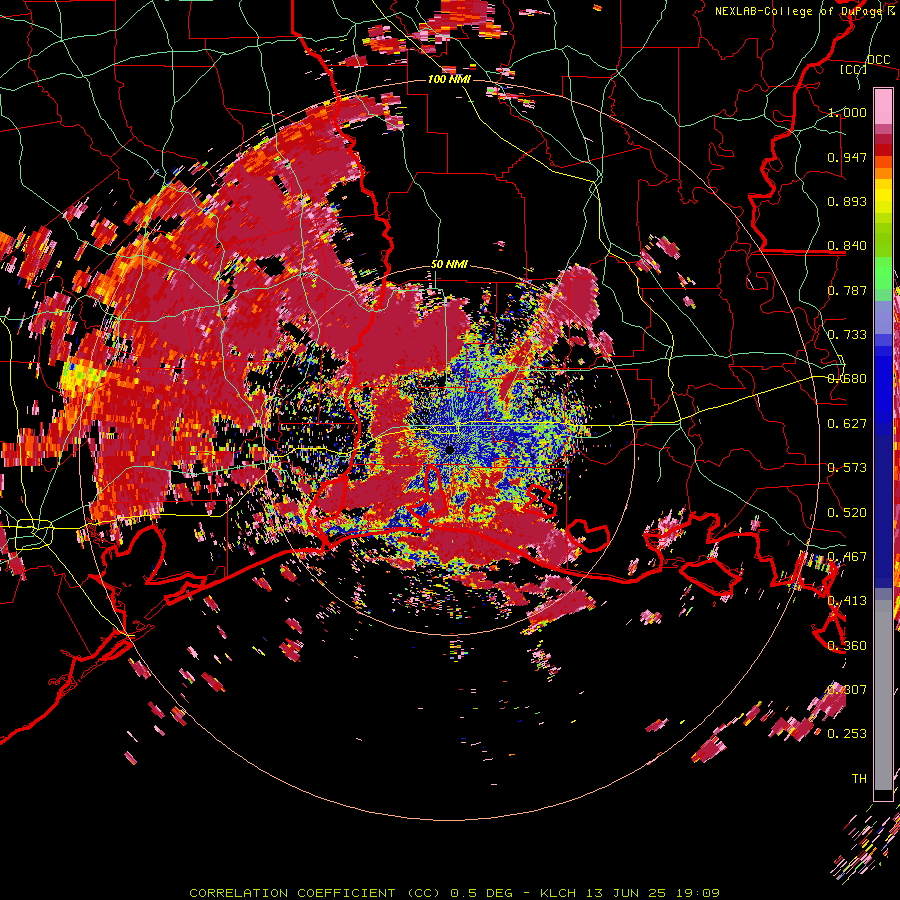The width and height of the screenshot is (900, 900).
Task: Click the CORRELATION COEFFICIENT (CC) caption at the bottom
Action: tap(315, 893)
